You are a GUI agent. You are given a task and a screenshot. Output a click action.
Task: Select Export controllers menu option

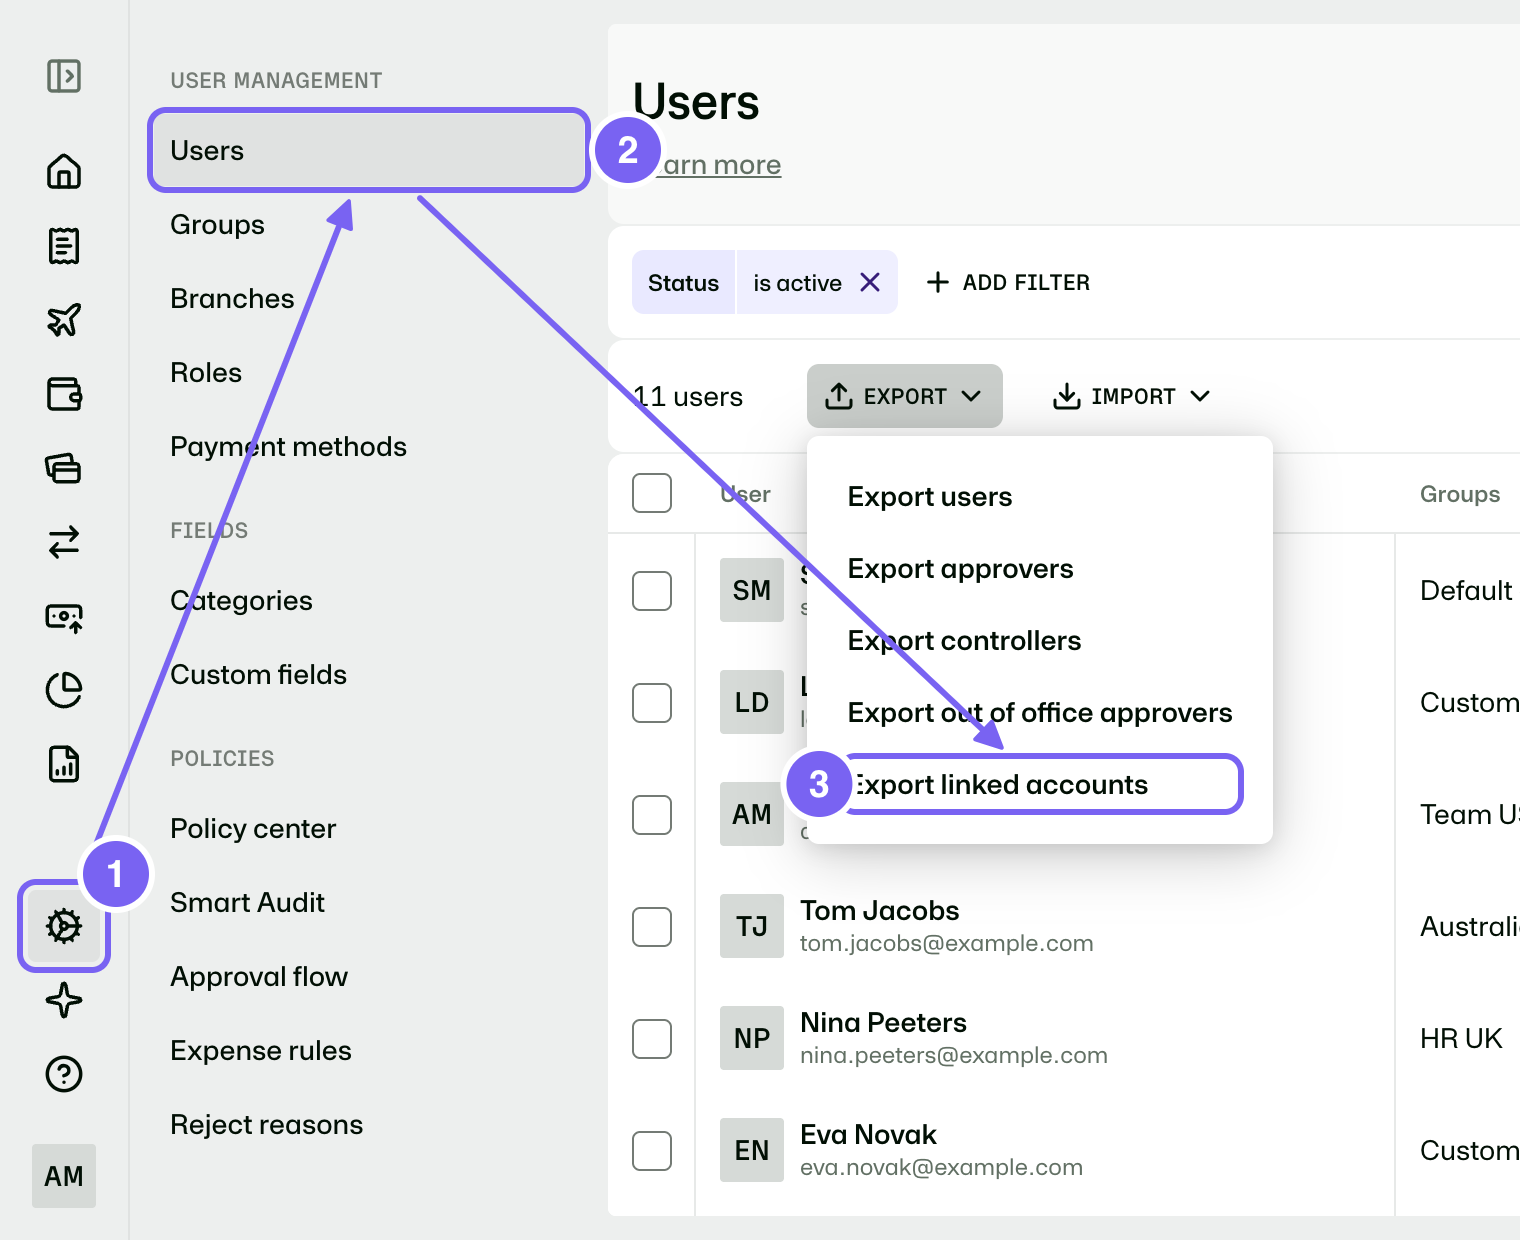964,641
